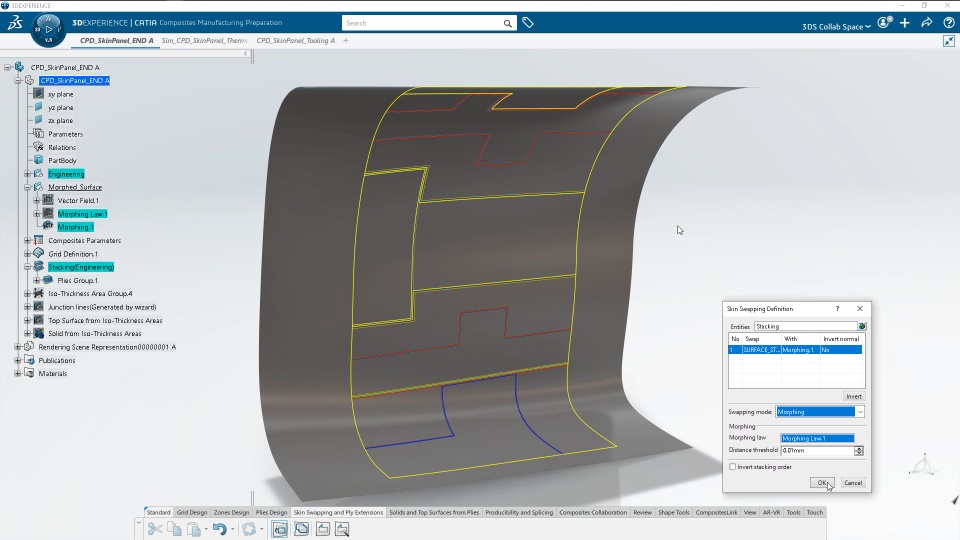
Task: Click the compass play button
Action: pos(48,28)
